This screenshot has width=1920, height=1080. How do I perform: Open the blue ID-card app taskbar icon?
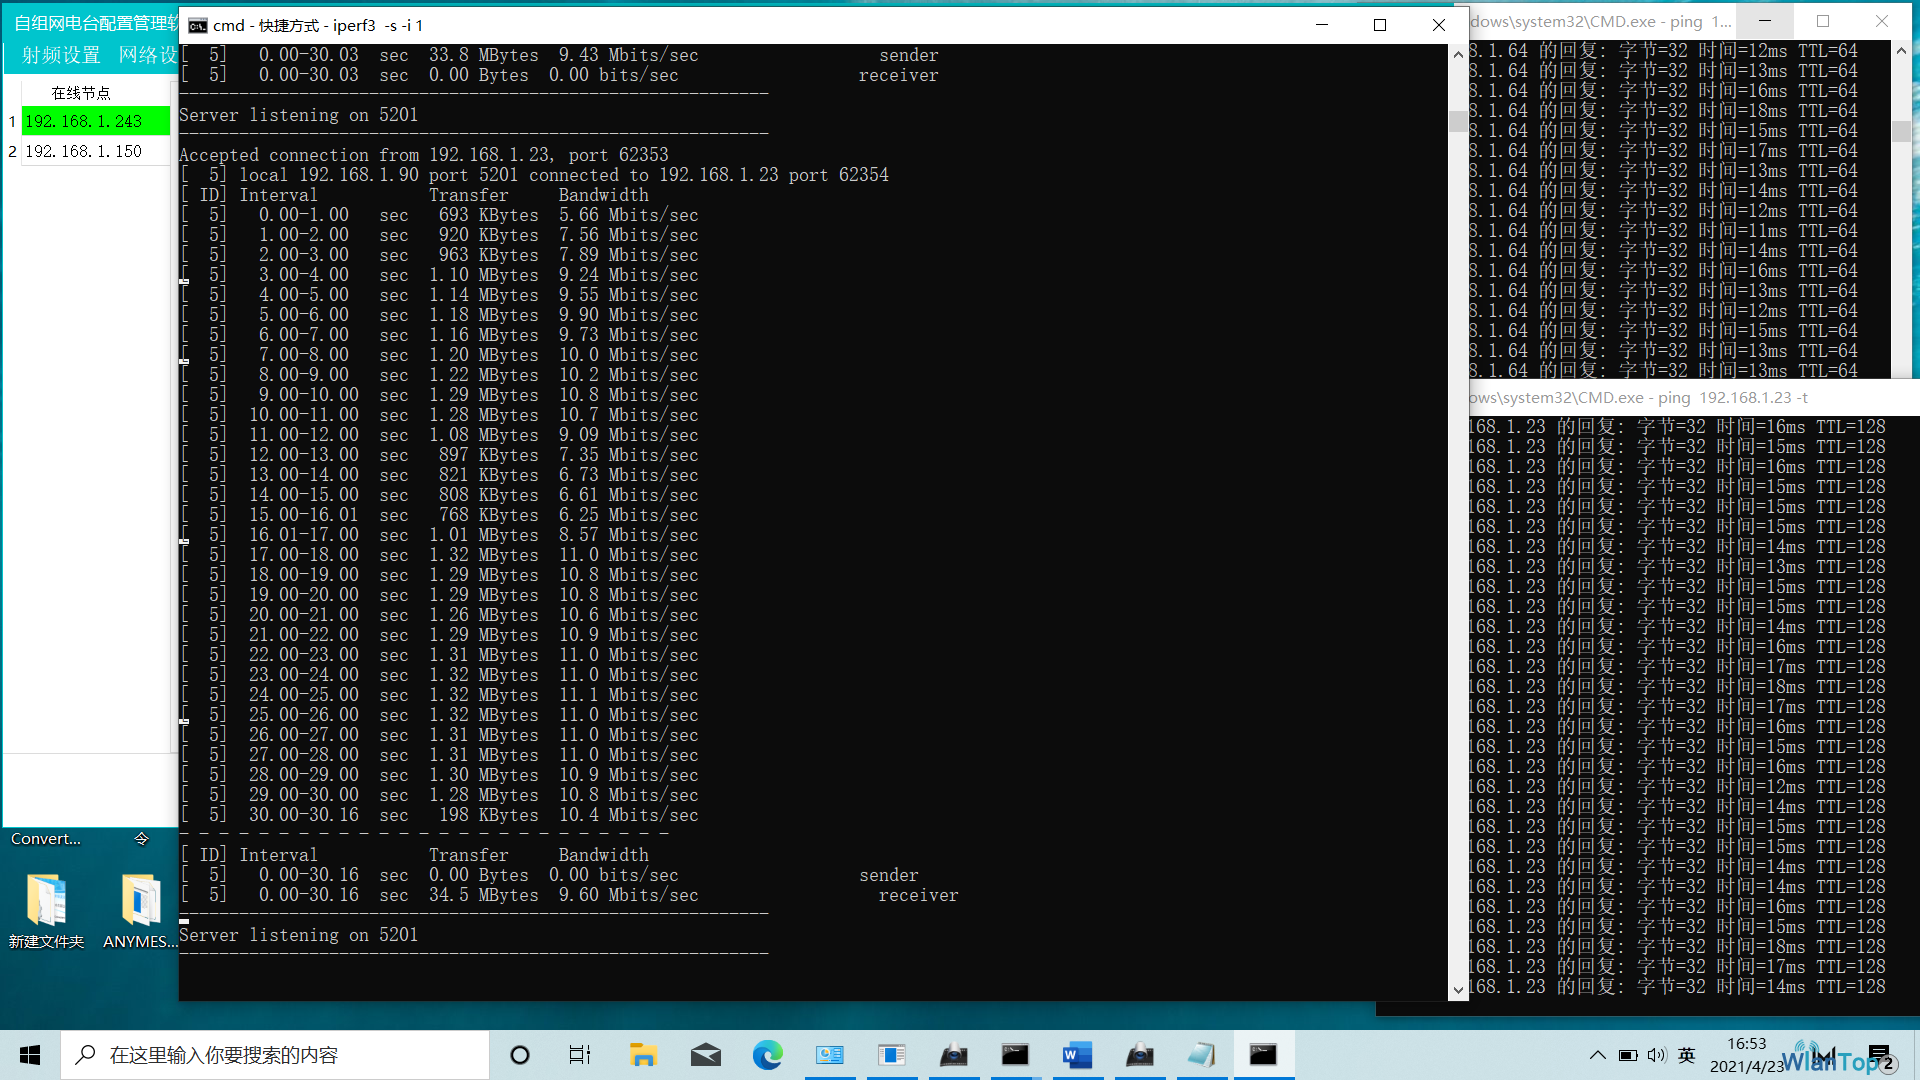coord(829,1055)
